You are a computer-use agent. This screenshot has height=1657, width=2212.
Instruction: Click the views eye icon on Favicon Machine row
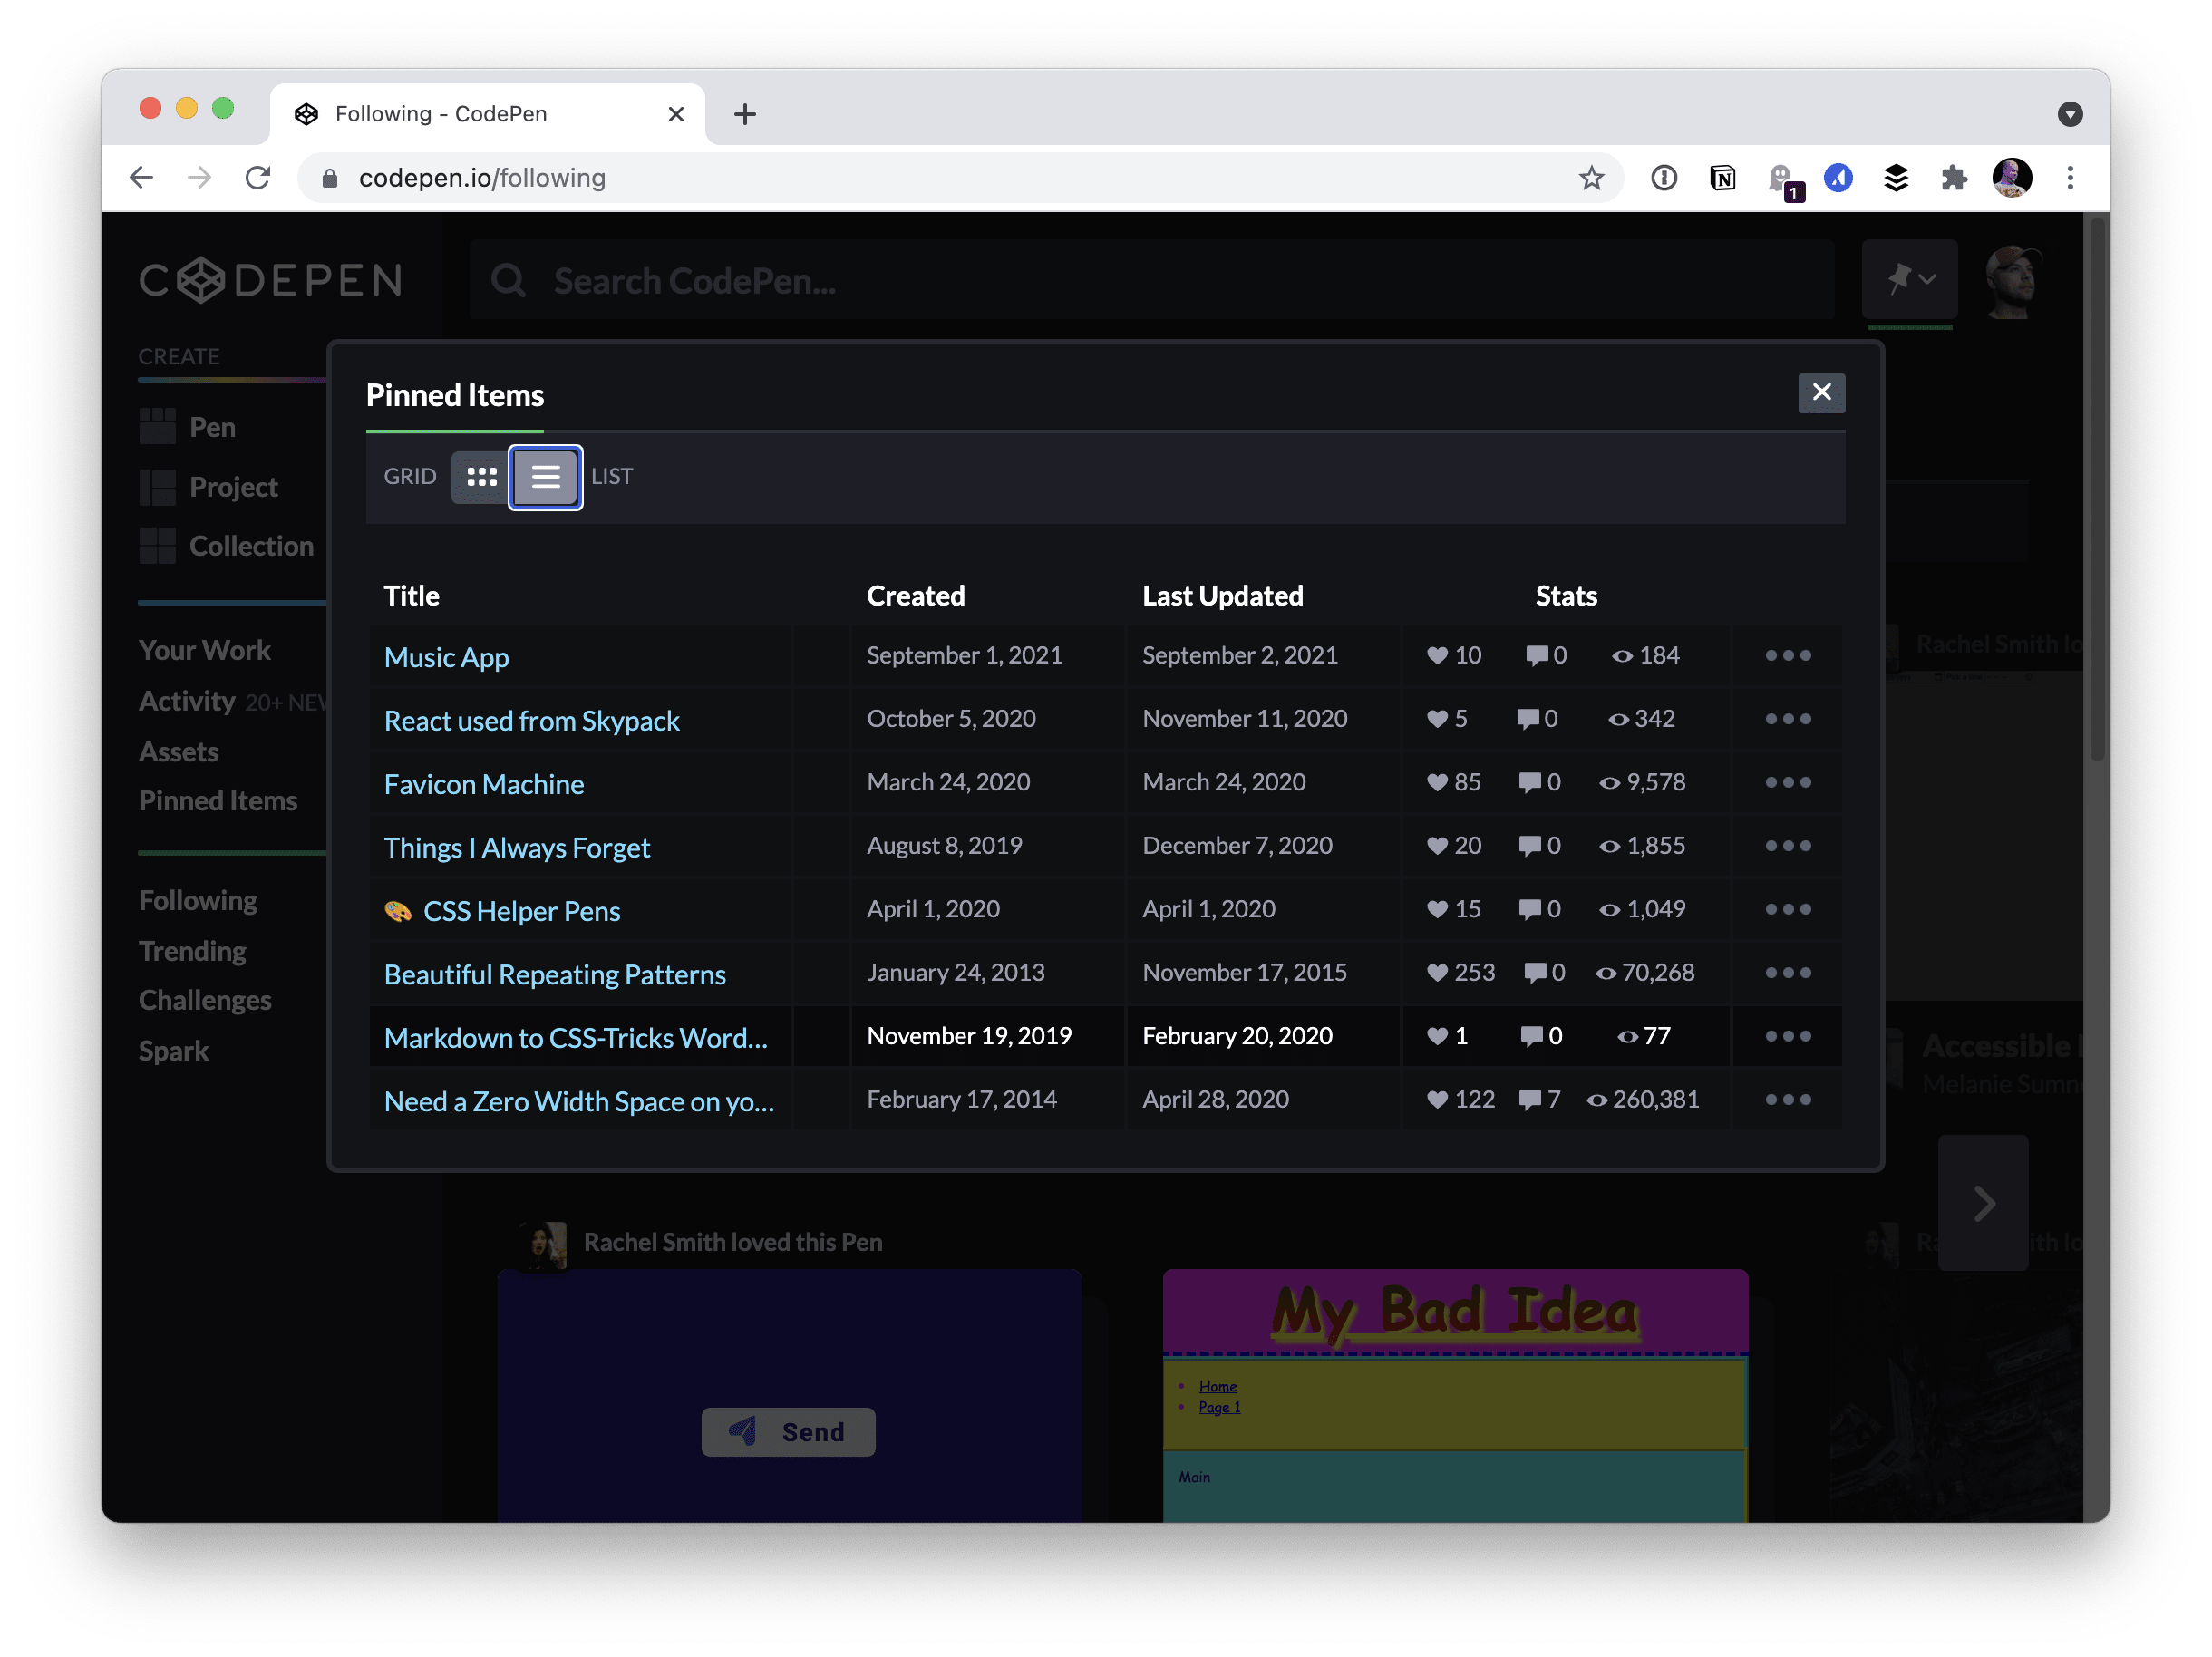pos(1610,782)
